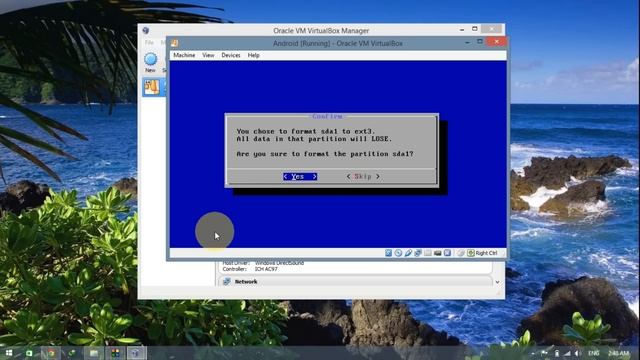Image resolution: width=640 pixels, height=360 pixels.
Task: Open the Devices menu
Action: pos(231,55)
